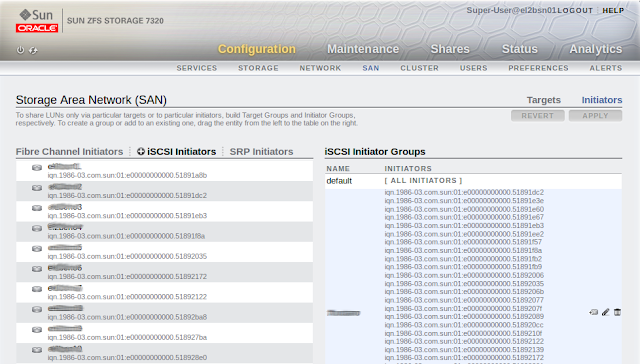Open the Shares main tab
Viewport: 640px width, 364px height.
pos(450,49)
